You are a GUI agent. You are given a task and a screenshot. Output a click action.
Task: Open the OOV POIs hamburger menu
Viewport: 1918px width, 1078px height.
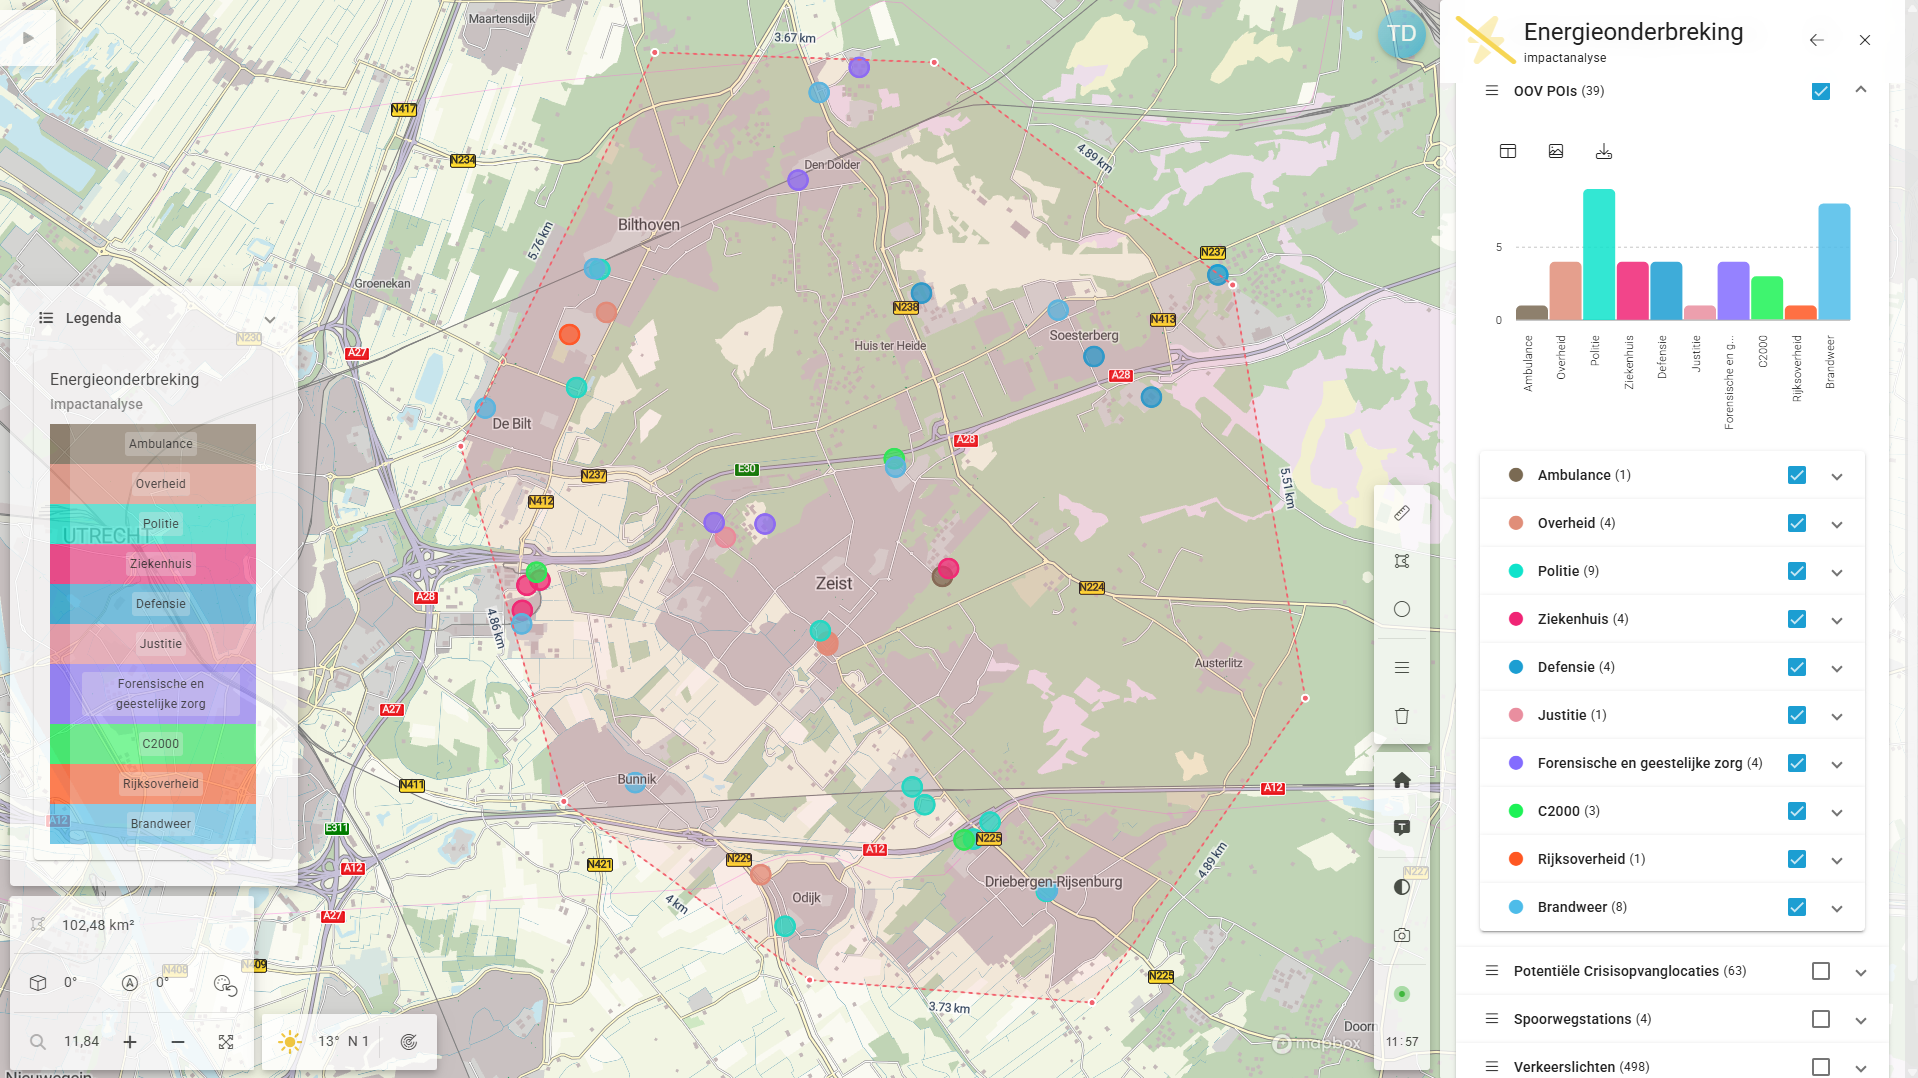[1491, 91]
